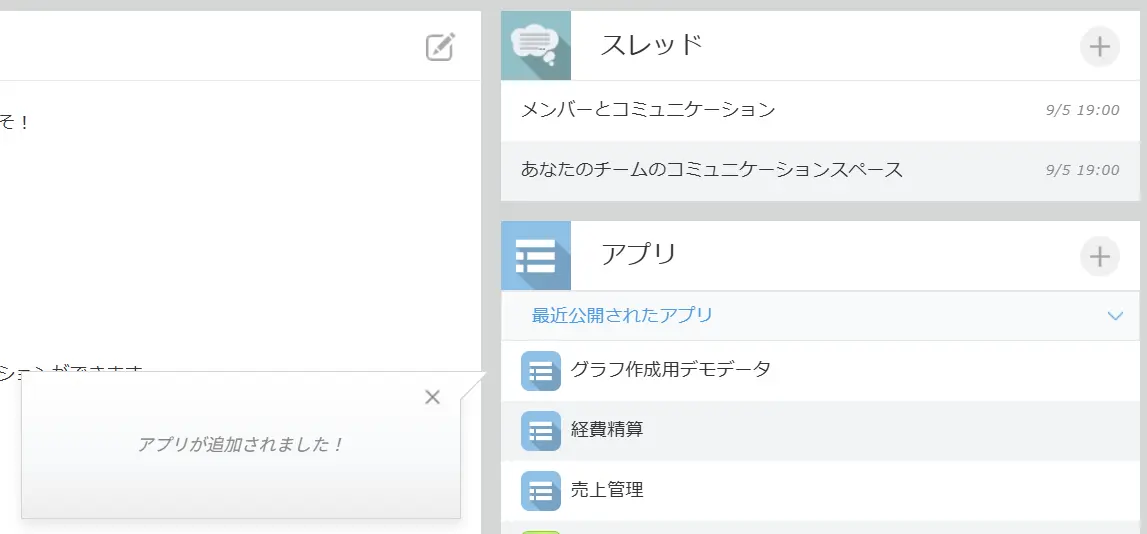Click the 経費精算 app icon
Screen dimensions: 1147x534
tap(540, 431)
